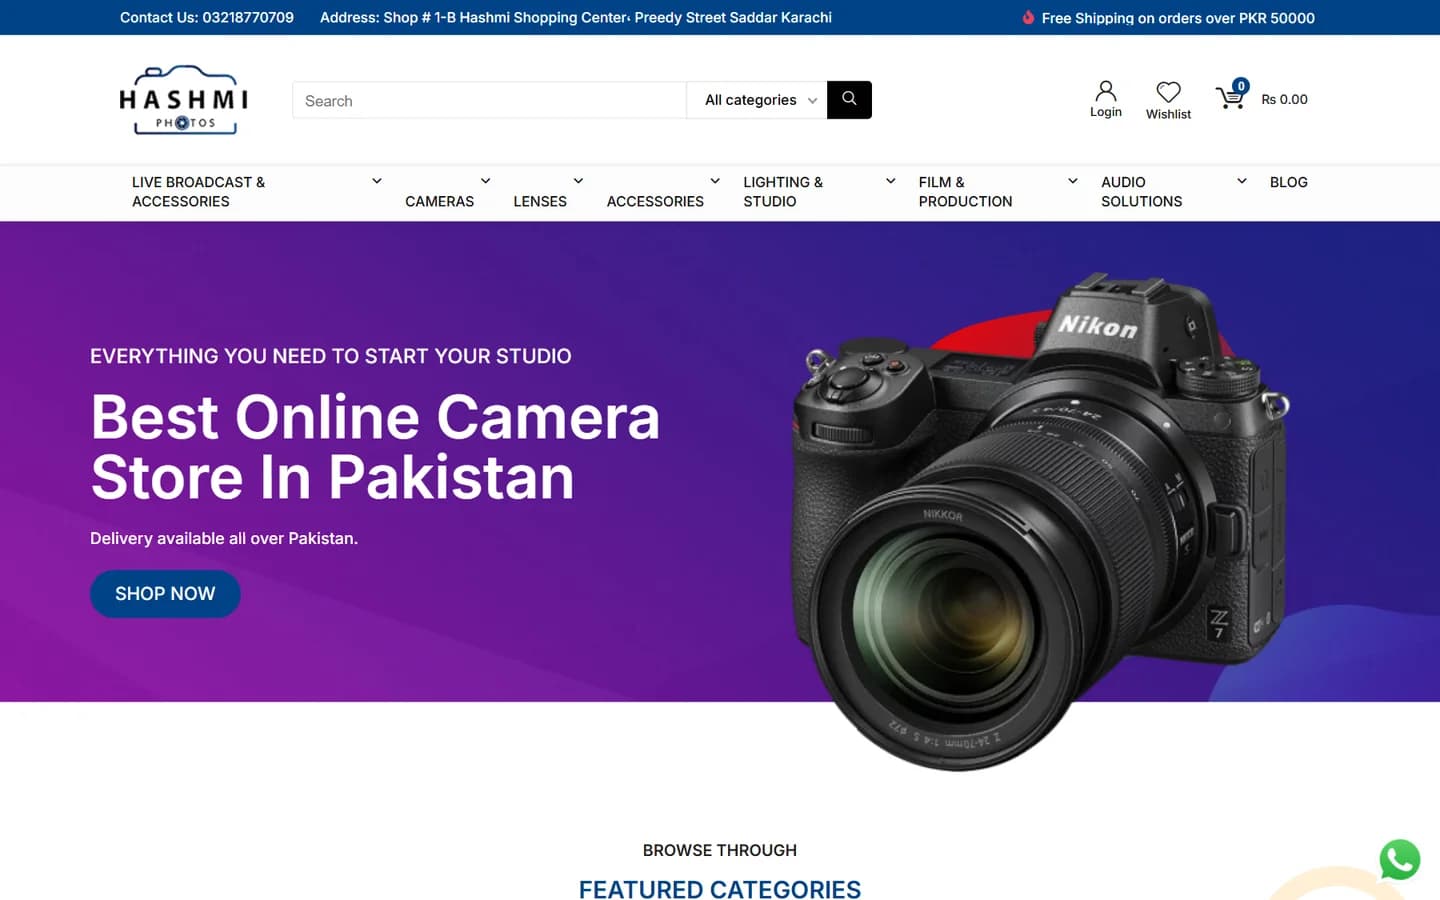Open the Lenses menu item
This screenshot has height=900, width=1440.
(x=540, y=201)
